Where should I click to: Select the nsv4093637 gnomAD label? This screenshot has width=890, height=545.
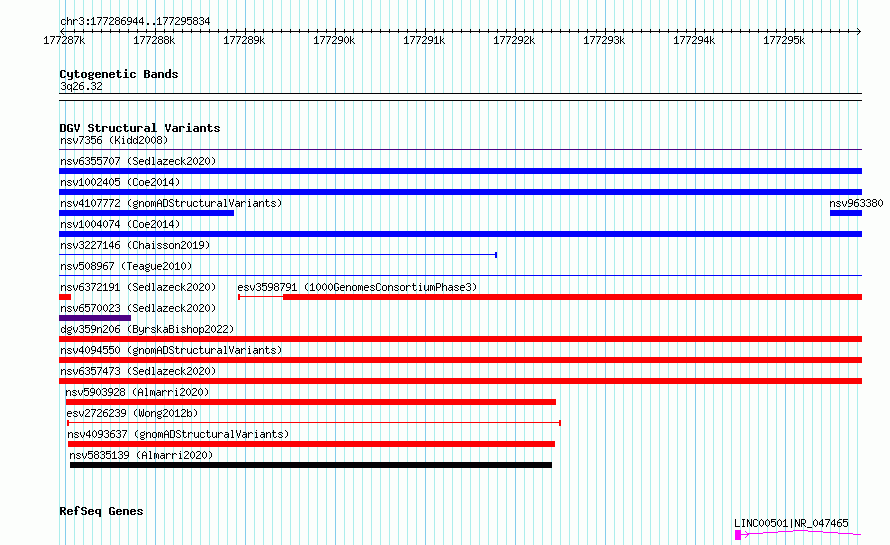click(178, 434)
